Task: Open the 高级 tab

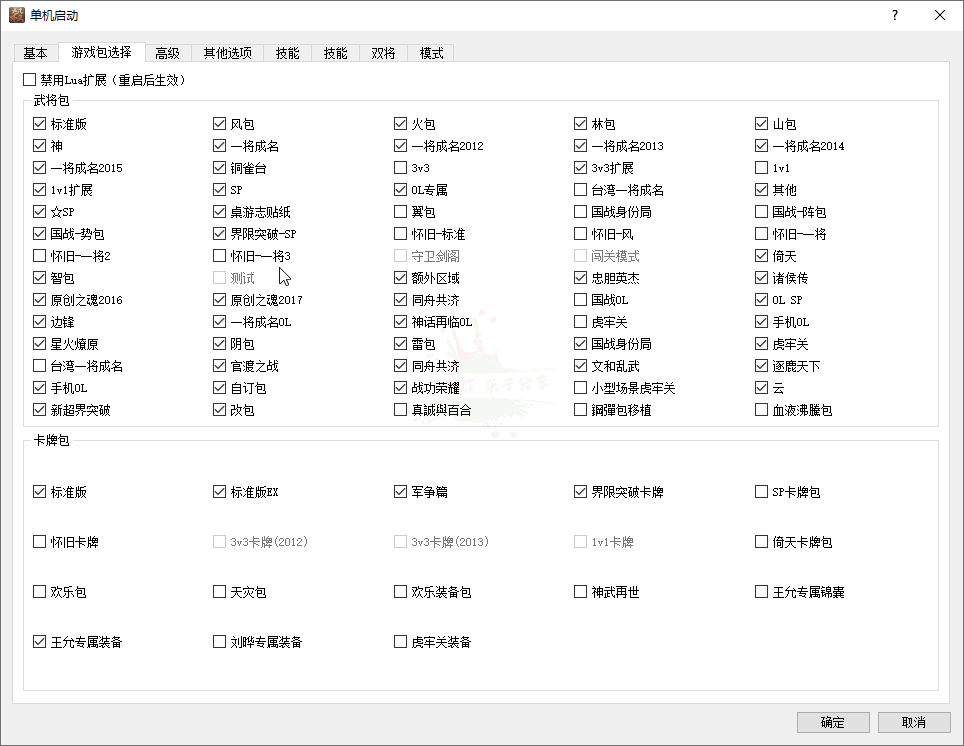Action: (167, 53)
